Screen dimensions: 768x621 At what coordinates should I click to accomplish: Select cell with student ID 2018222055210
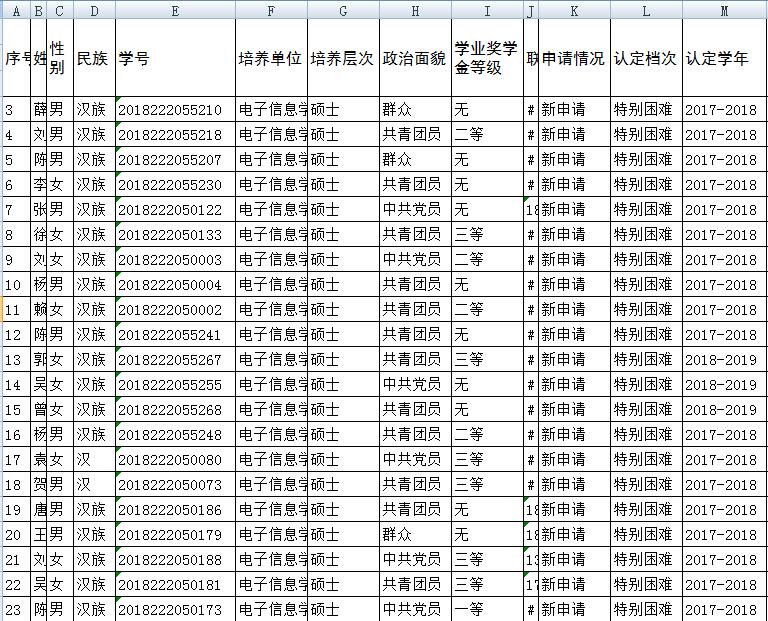click(x=175, y=110)
